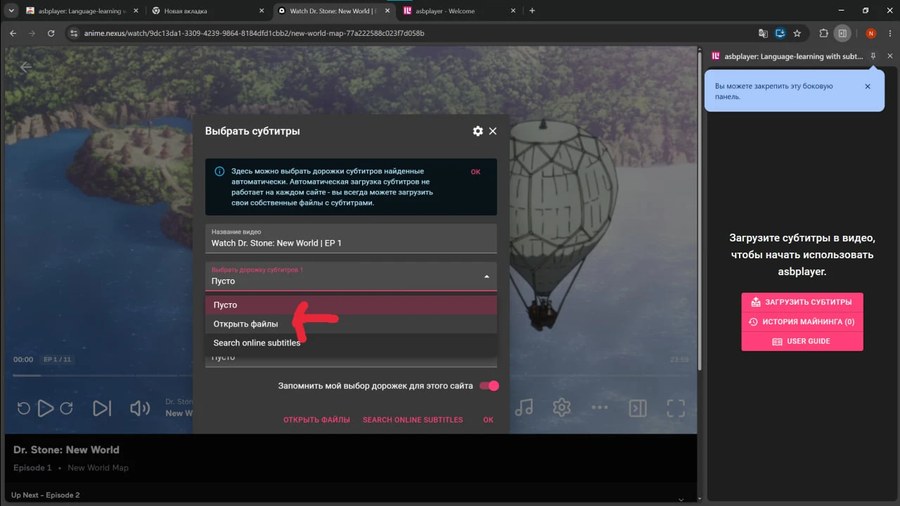Rewind video with replay-back icon

[23, 408]
